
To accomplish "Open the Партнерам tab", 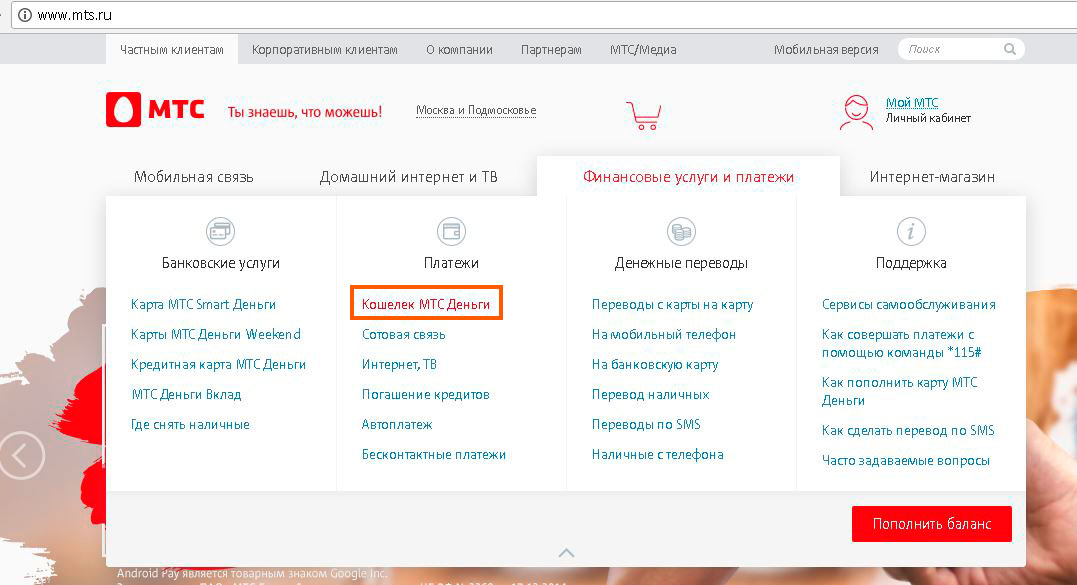I will click(x=552, y=49).
